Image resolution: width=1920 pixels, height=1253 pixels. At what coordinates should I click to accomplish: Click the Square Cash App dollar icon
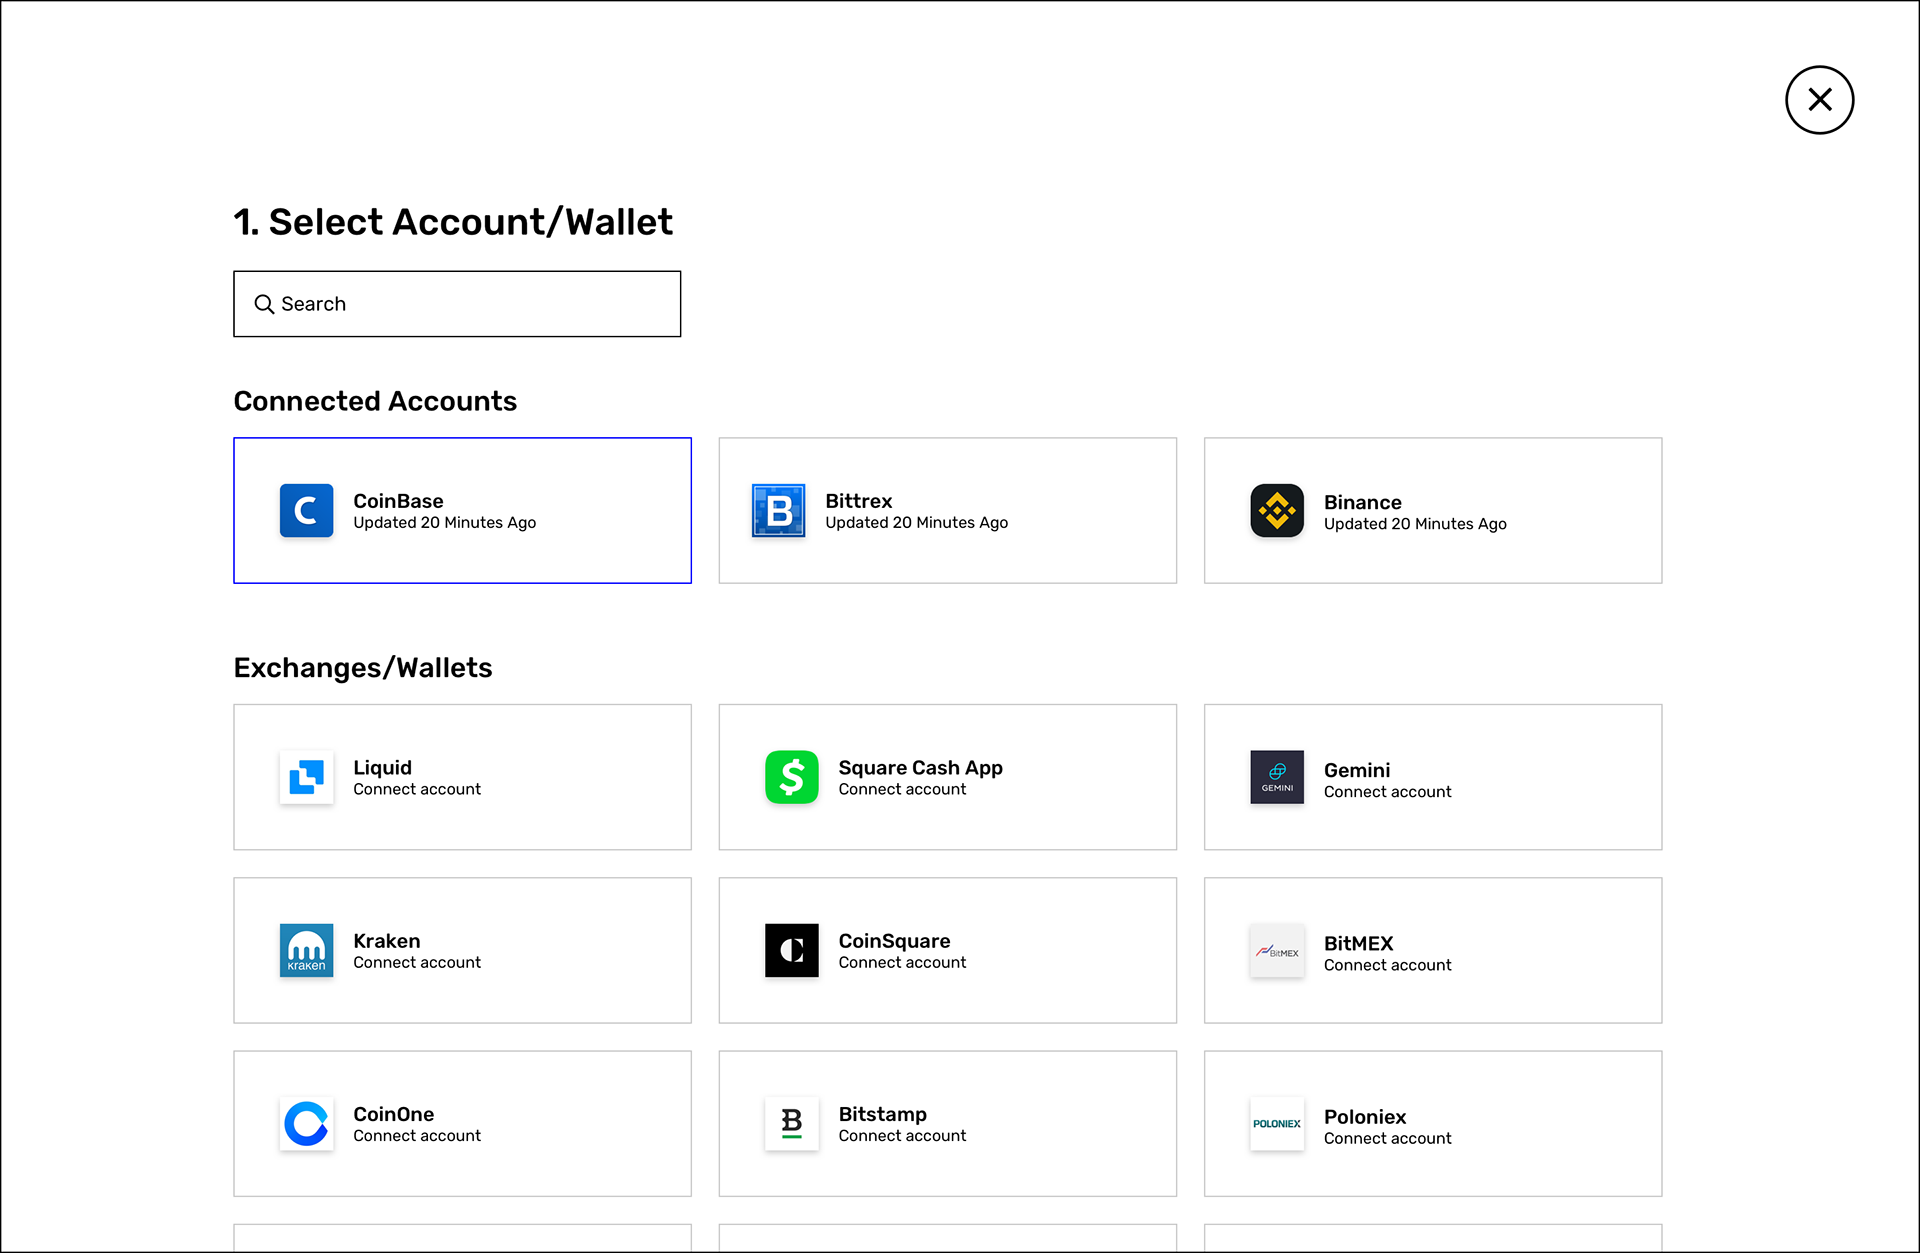(791, 777)
